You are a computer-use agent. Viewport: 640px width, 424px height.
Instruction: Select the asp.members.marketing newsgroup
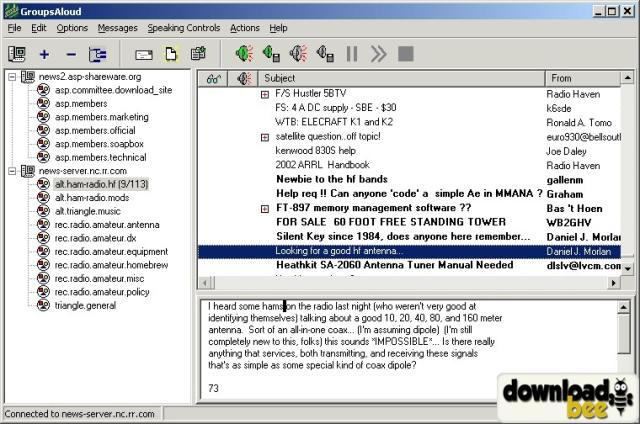(x=102, y=117)
